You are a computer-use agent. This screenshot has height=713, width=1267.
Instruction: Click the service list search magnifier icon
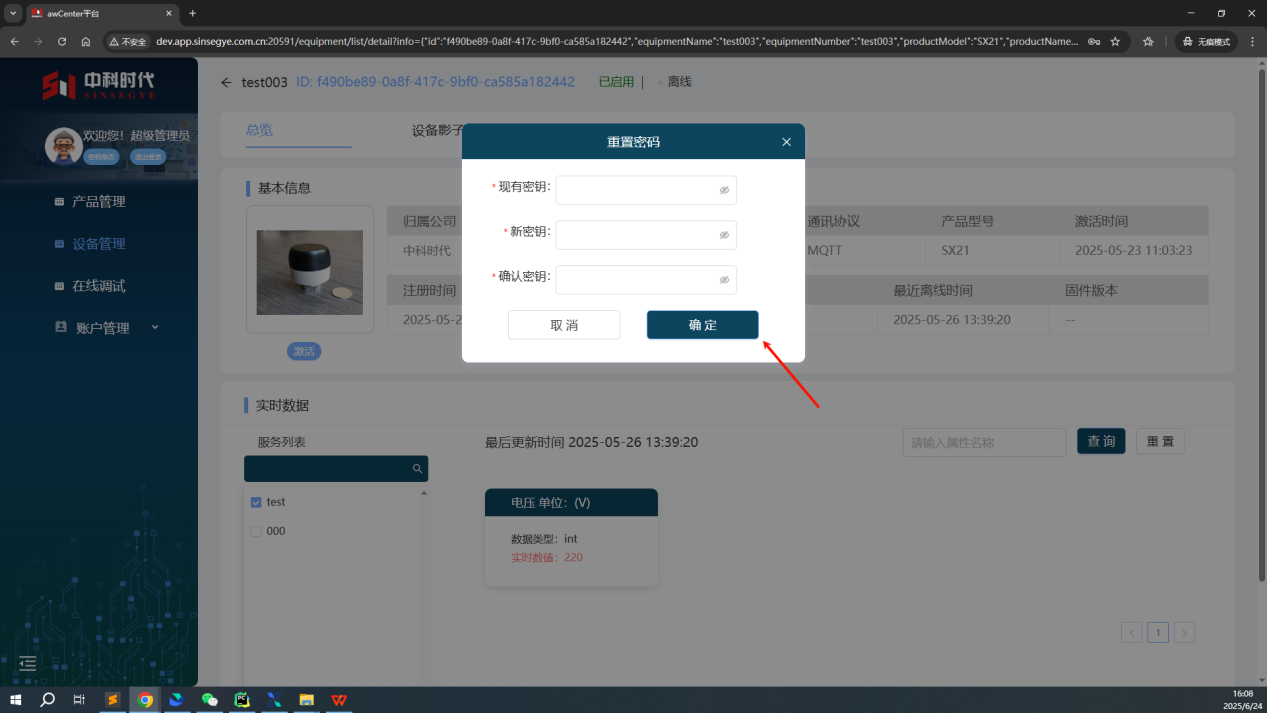(x=418, y=469)
